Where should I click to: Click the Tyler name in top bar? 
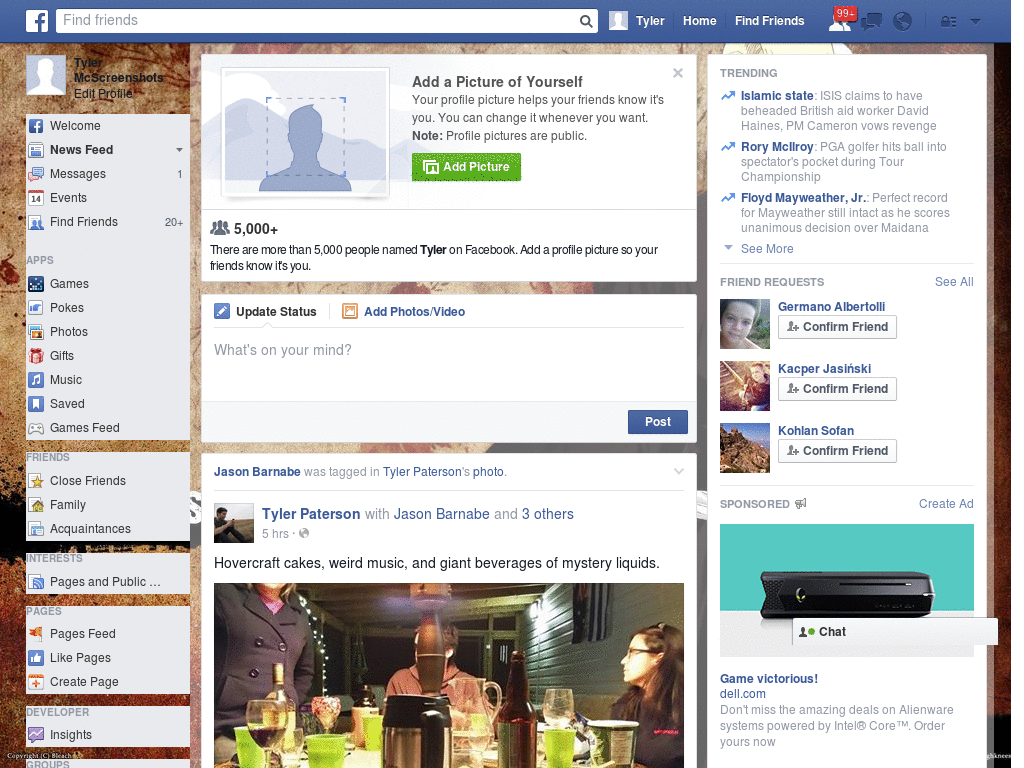[x=650, y=21]
